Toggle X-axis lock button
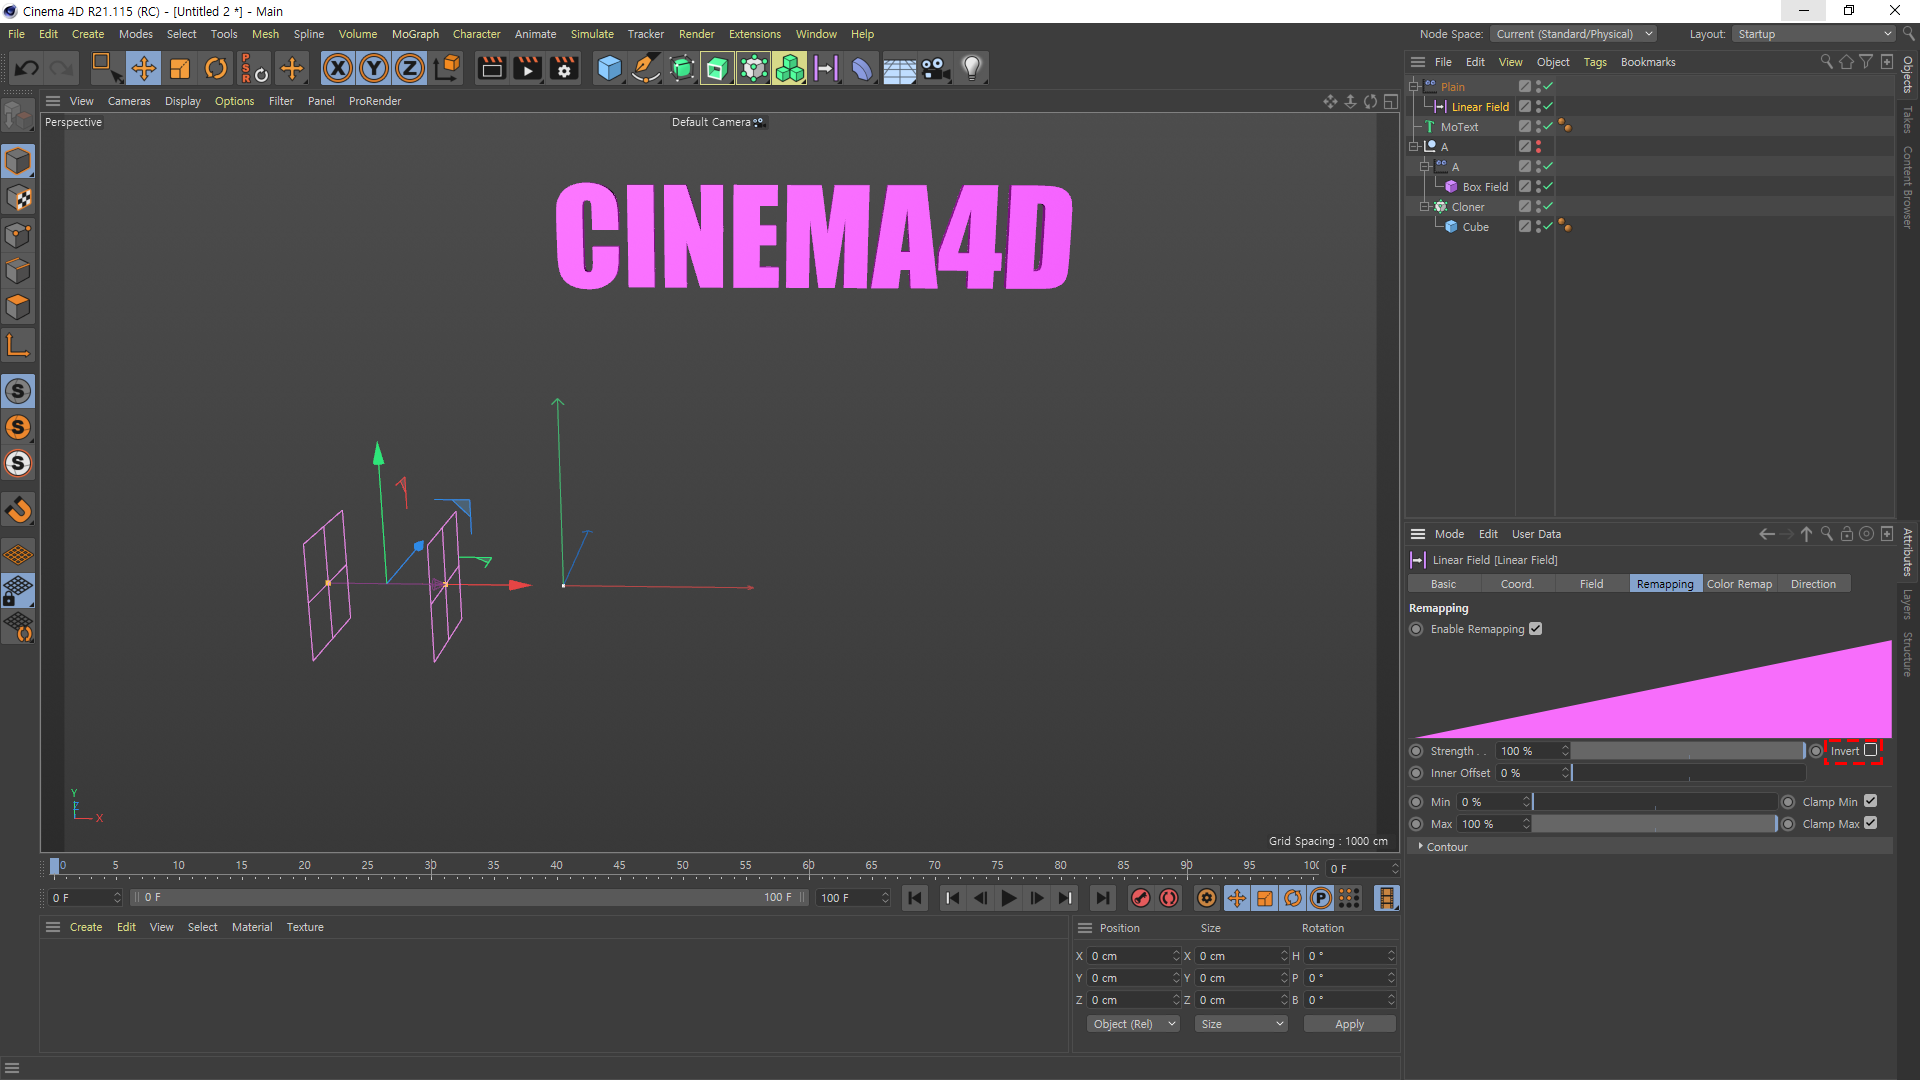 [x=338, y=68]
